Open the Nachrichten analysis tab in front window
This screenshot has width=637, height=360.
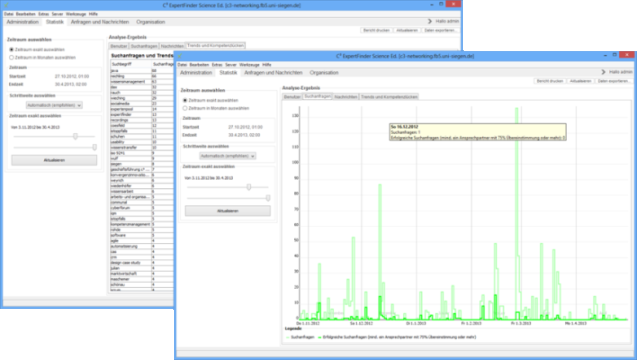pos(346,97)
